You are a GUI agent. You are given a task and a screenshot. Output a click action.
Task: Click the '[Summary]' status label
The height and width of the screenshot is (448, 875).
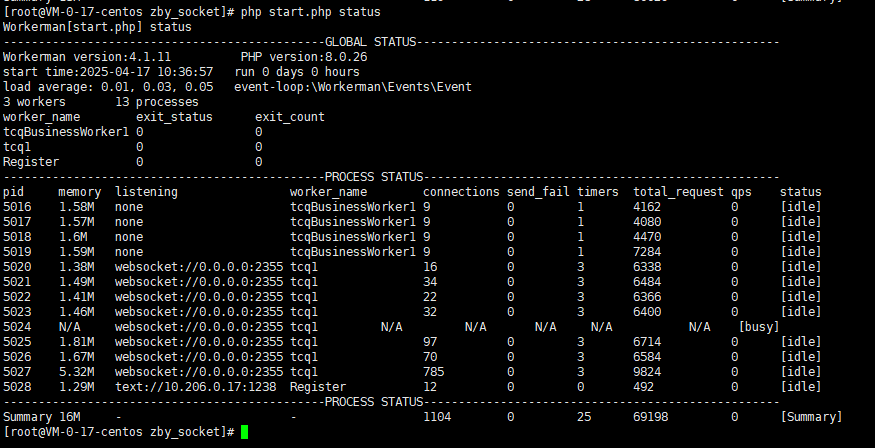(x=811, y=417)
